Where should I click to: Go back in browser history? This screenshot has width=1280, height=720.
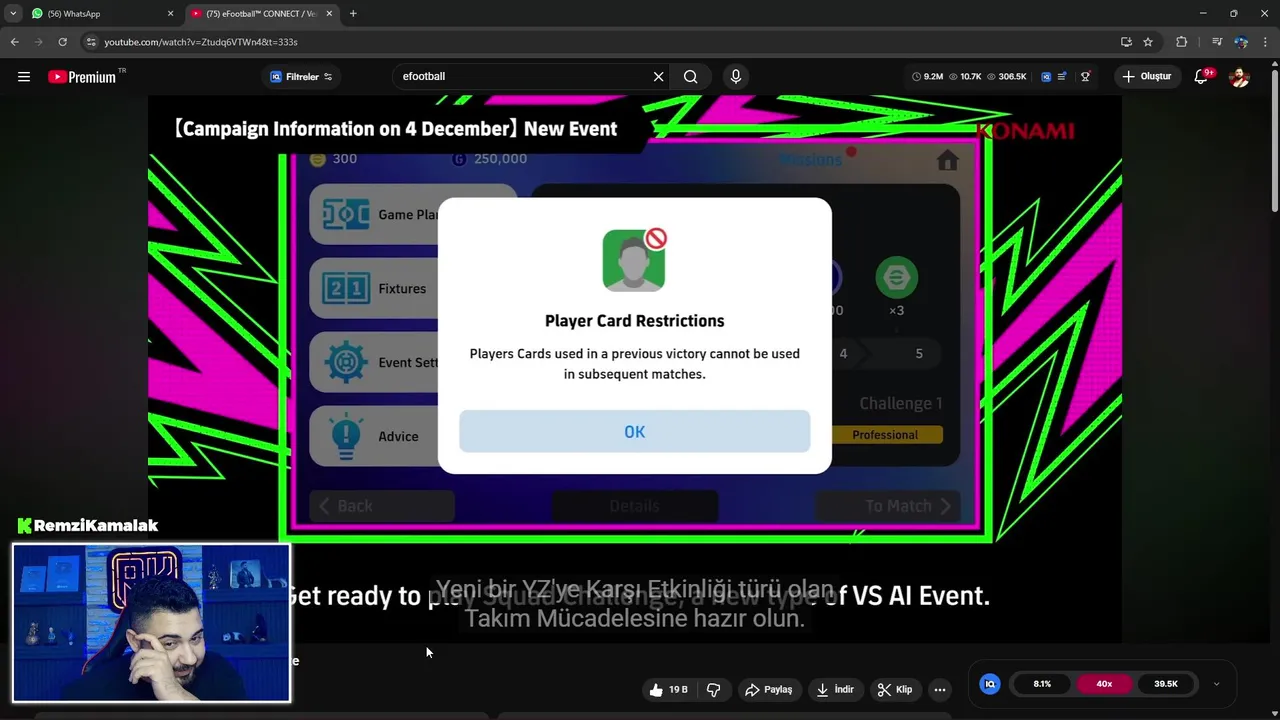(14, 42)
